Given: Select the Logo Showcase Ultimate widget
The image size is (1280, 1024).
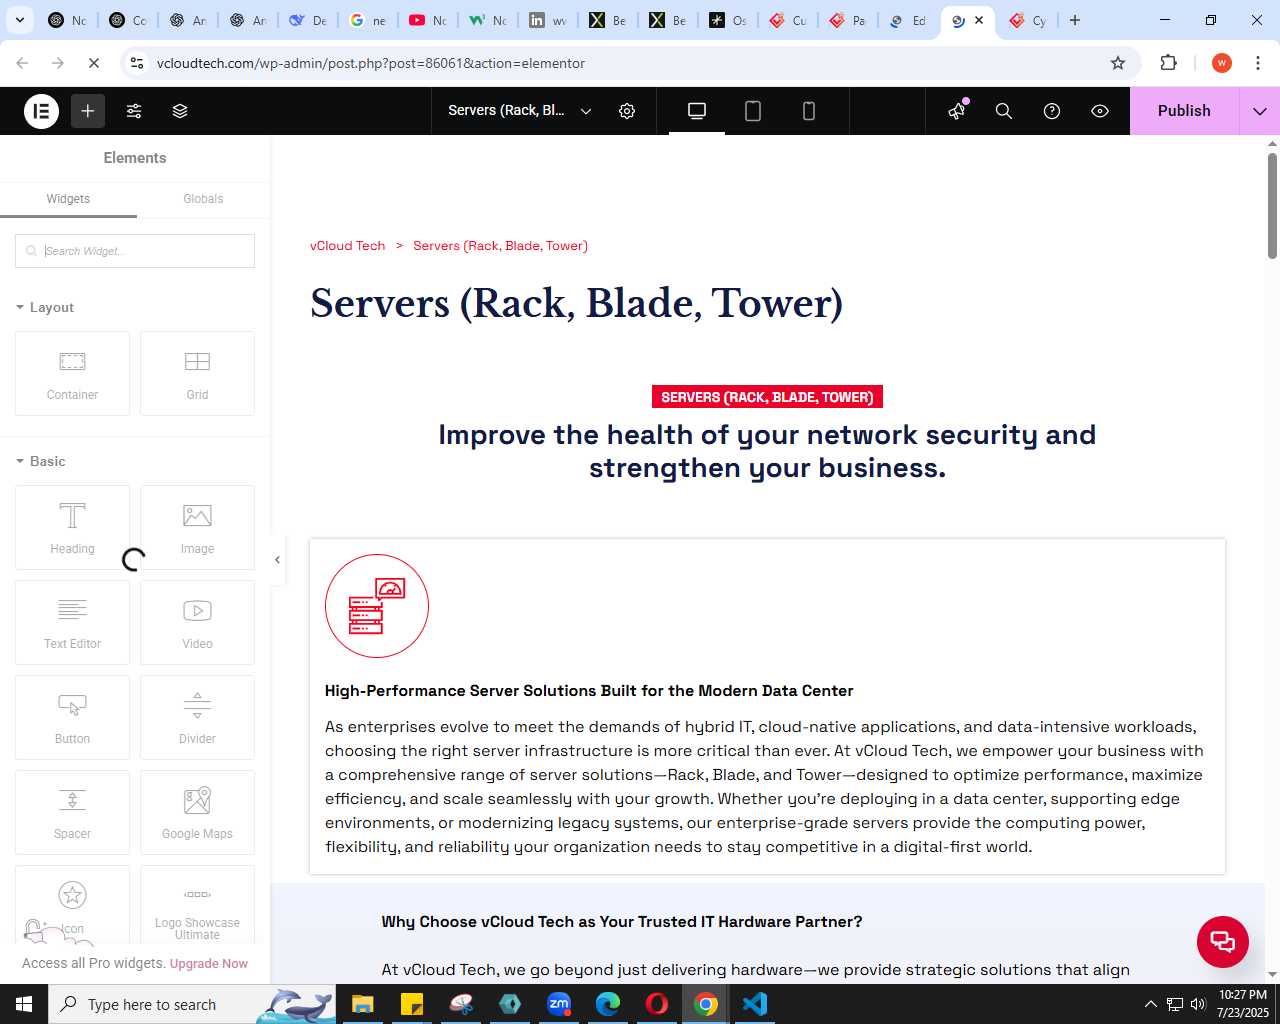Looking at the screenshot, I should point(197,905).
